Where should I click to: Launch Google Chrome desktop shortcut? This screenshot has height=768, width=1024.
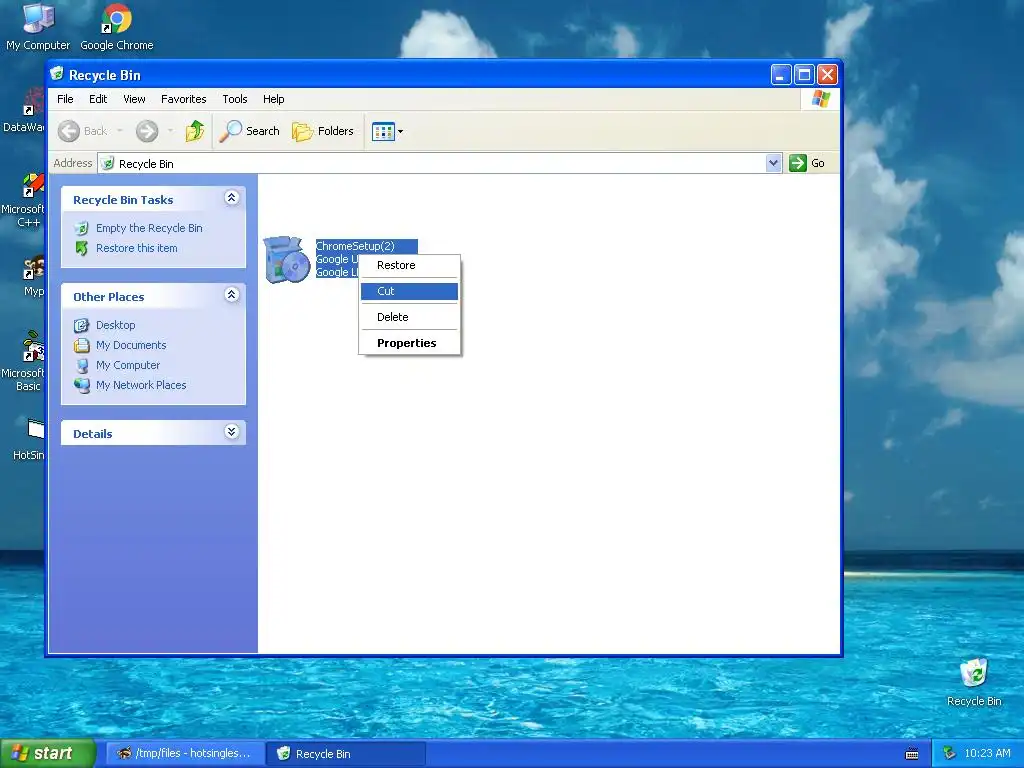point(117,27)
